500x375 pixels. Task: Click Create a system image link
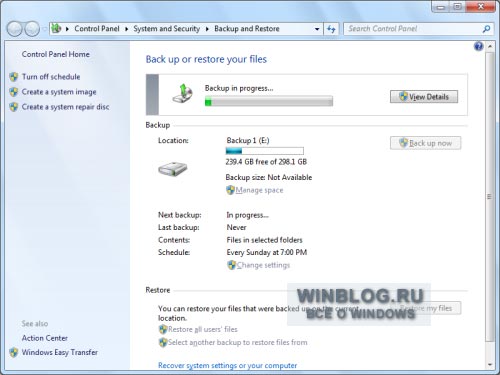click(59, 92)
